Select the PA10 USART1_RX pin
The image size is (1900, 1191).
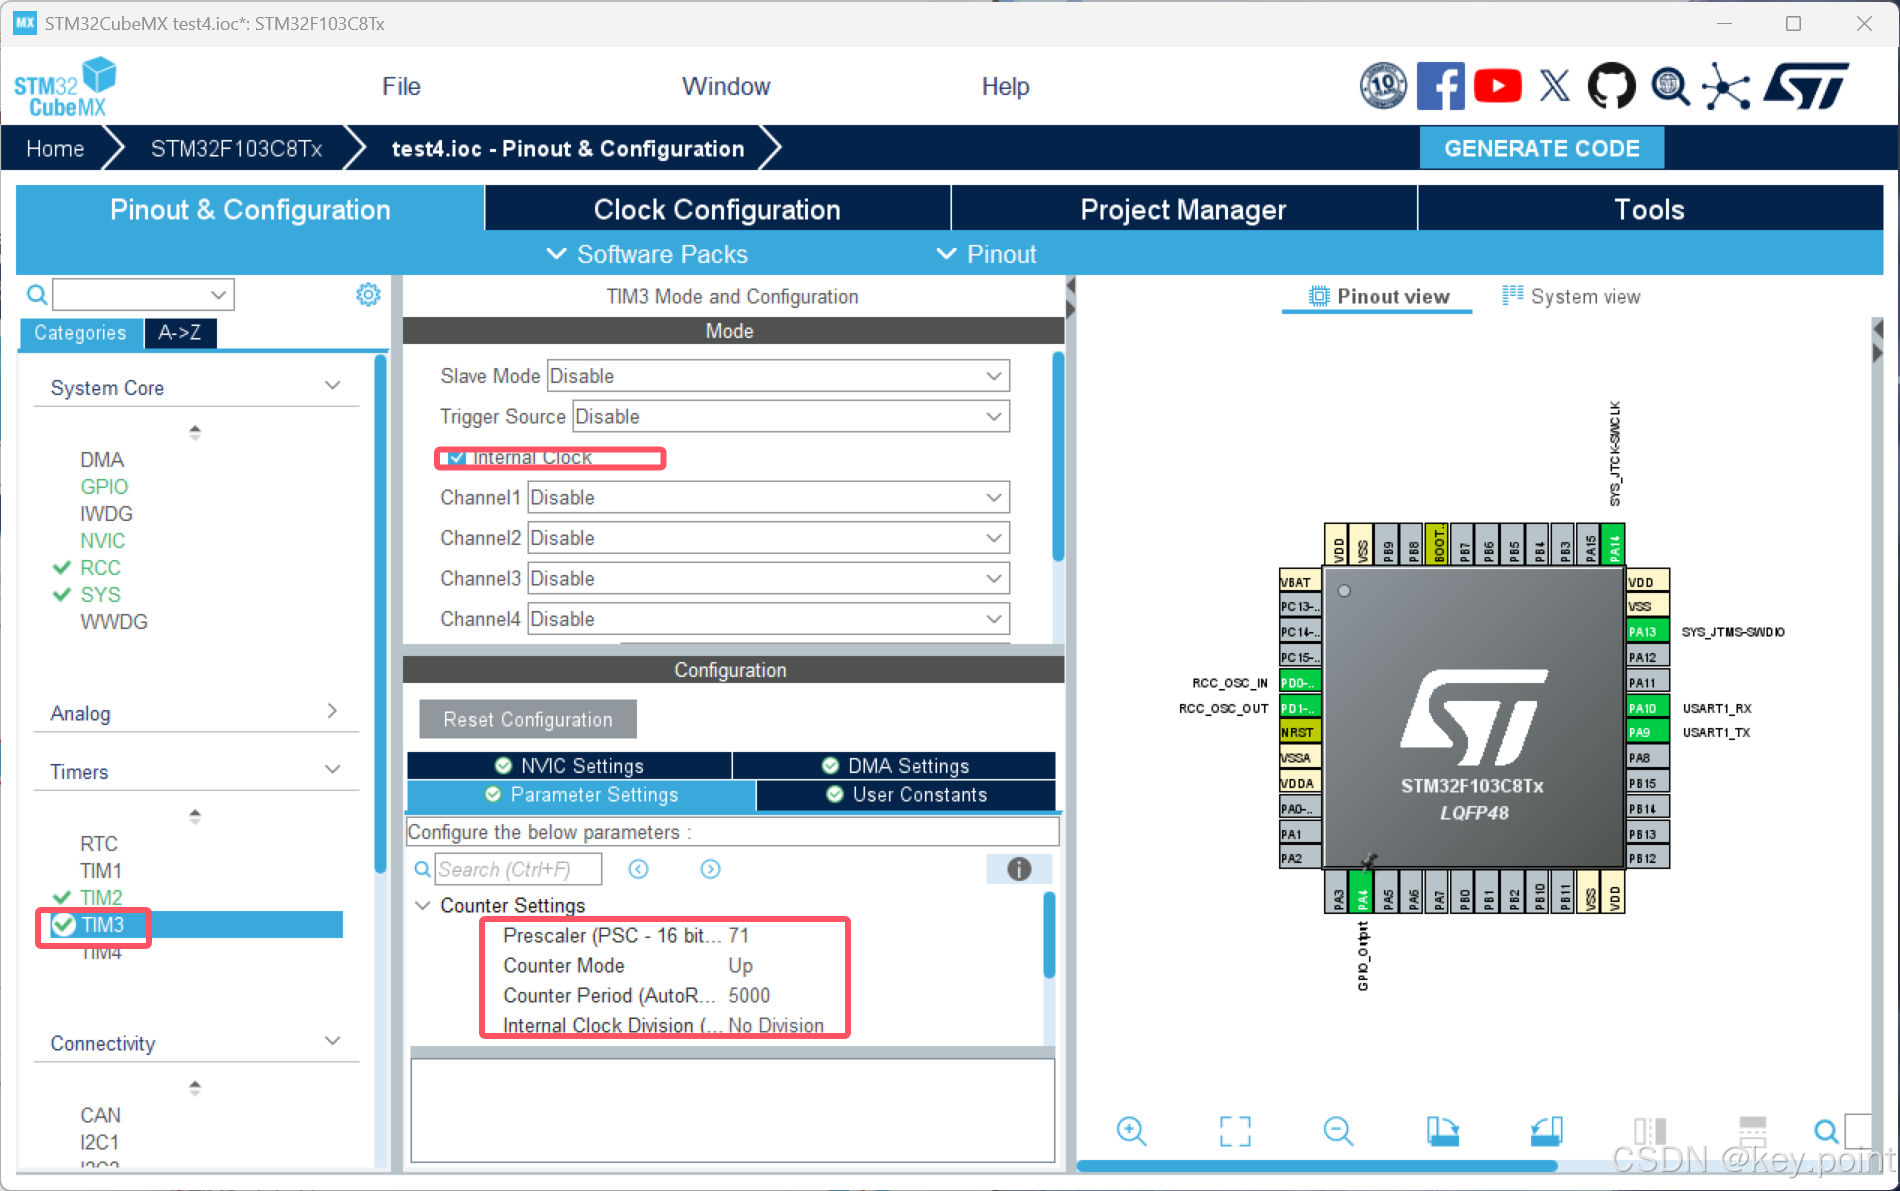pyautogui.click(x=1647, y=707)
